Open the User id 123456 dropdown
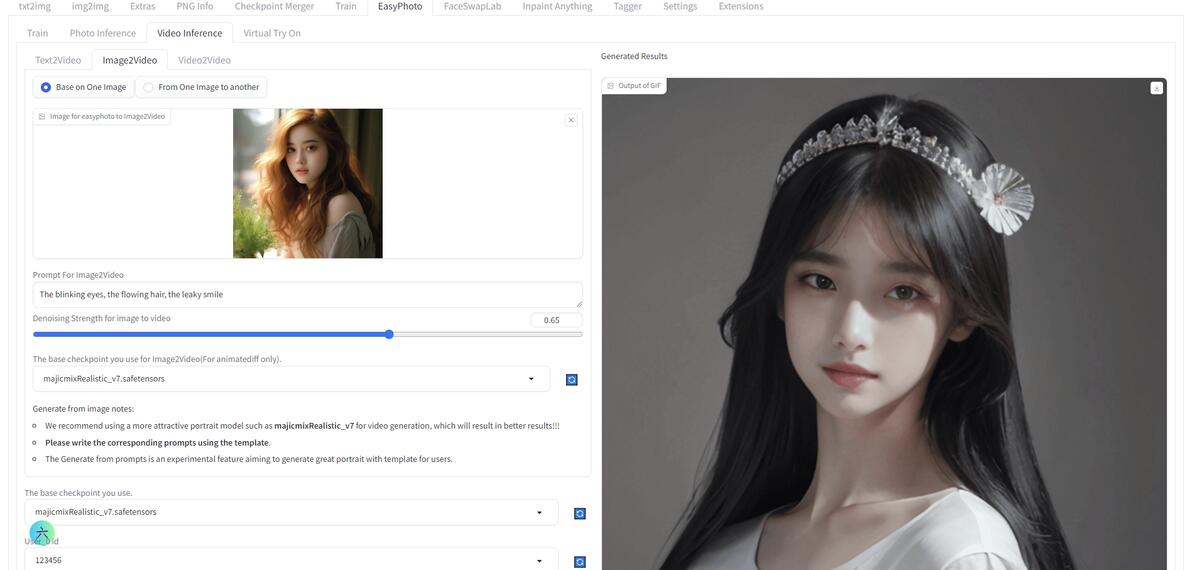The width and height of the screenshot is (1192, 570). 291,560
